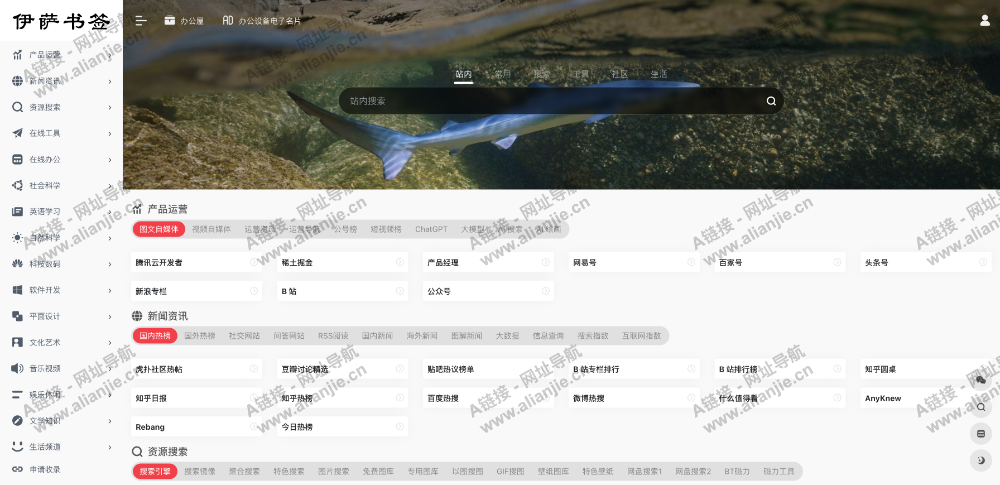Switch to ChatGPT tab under 产品运营
The image size is (1000, 485).
click(431, 229)
